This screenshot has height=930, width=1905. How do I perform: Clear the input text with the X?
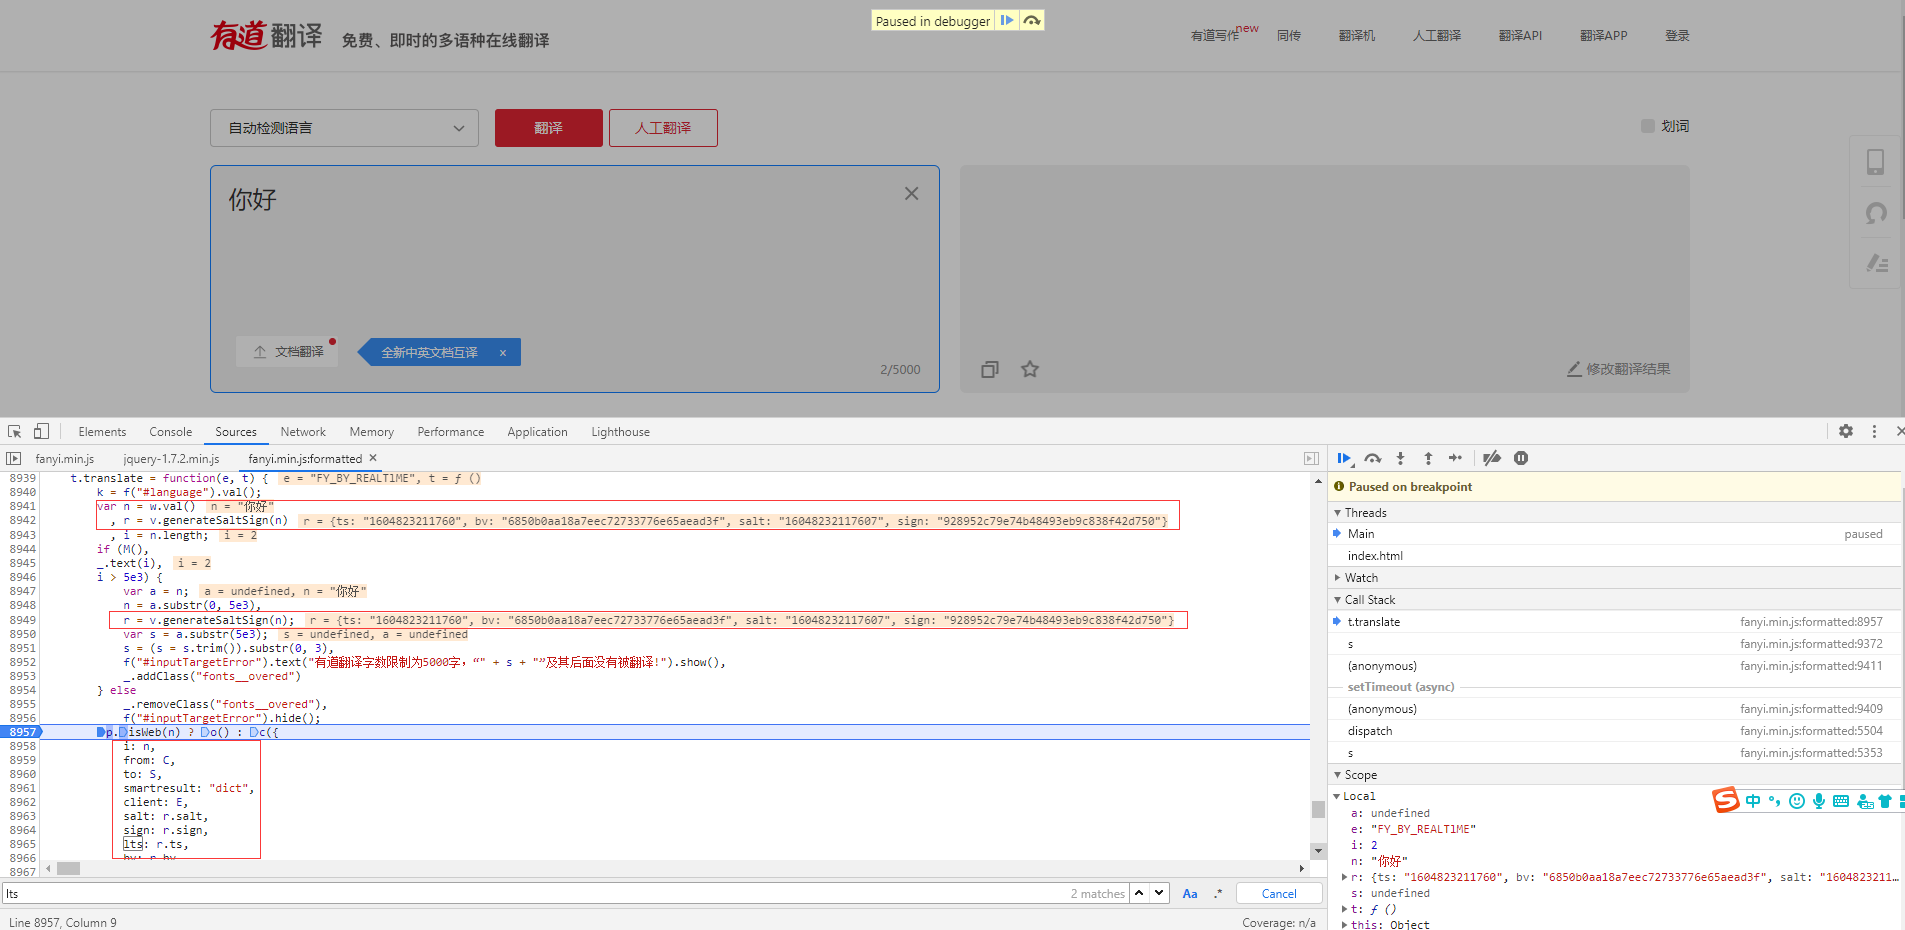point(911,194)
